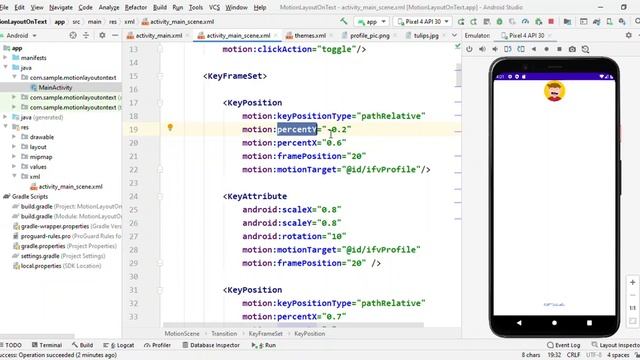Tap the phone's on-screen home button
640x360 pixels.
[x=554, y=322]
